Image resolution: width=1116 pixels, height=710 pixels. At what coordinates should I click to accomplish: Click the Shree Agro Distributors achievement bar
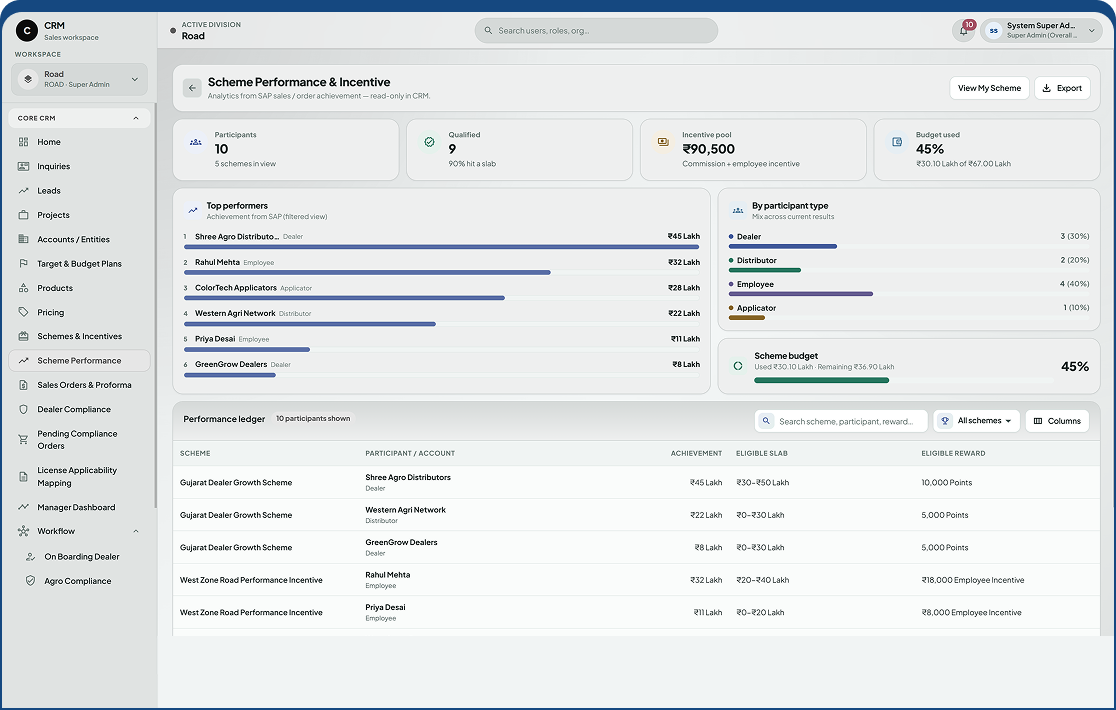point(441,247)
